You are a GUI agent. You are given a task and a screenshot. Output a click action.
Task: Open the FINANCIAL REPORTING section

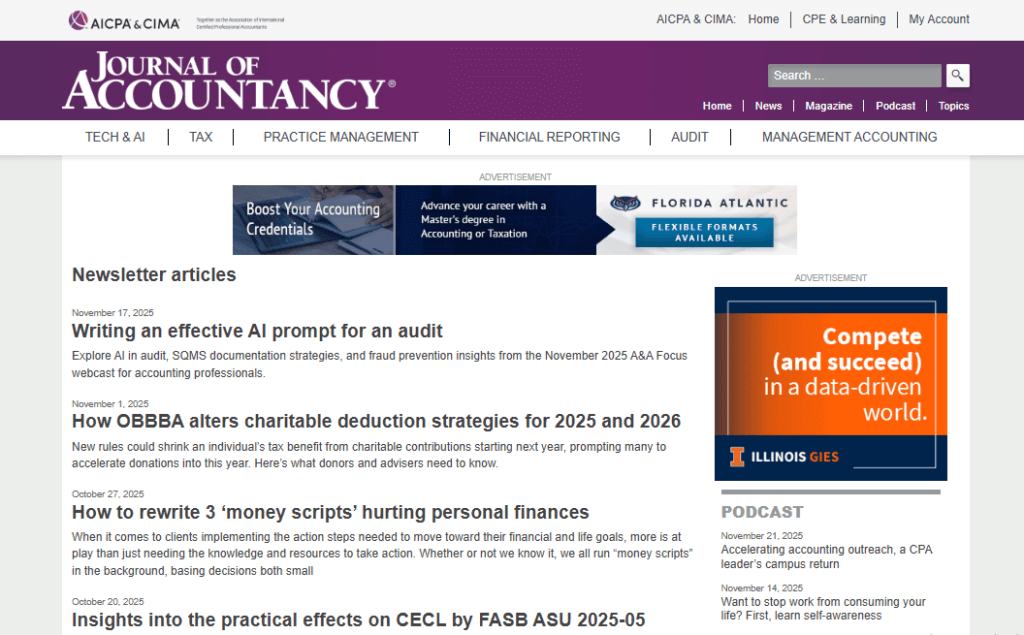(x=549, y=137)
